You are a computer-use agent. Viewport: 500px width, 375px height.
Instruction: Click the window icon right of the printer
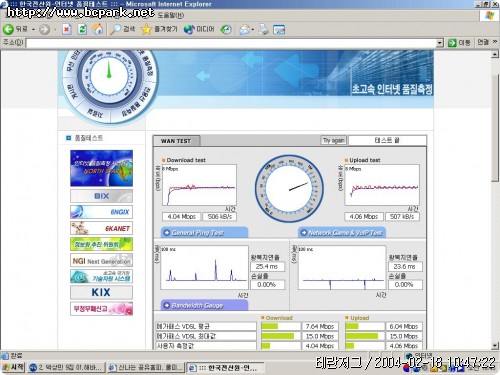pyautogui.click(x=279, y=30)
